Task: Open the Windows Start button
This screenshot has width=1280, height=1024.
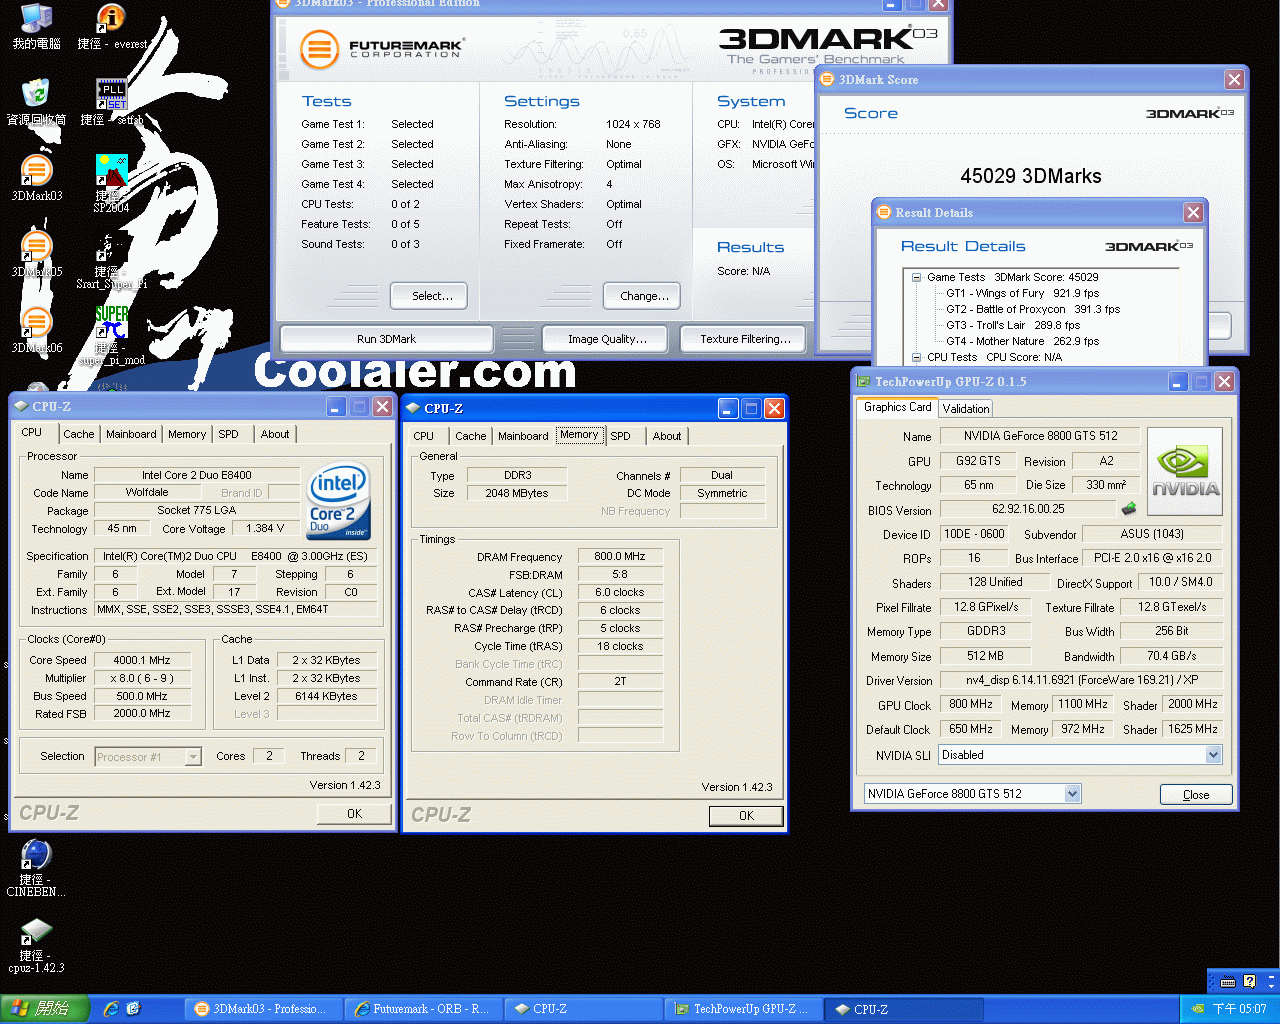Action: 44,1009
